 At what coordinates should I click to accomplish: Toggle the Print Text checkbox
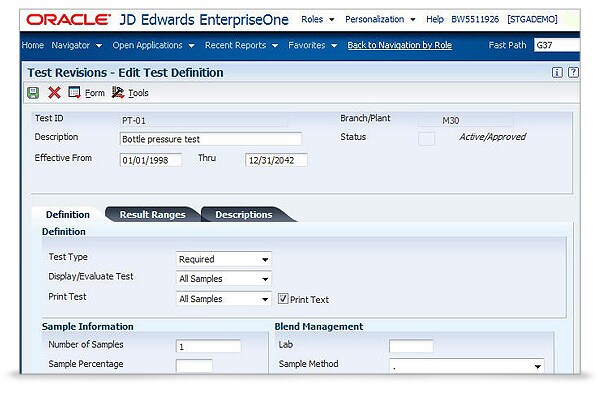283,299
